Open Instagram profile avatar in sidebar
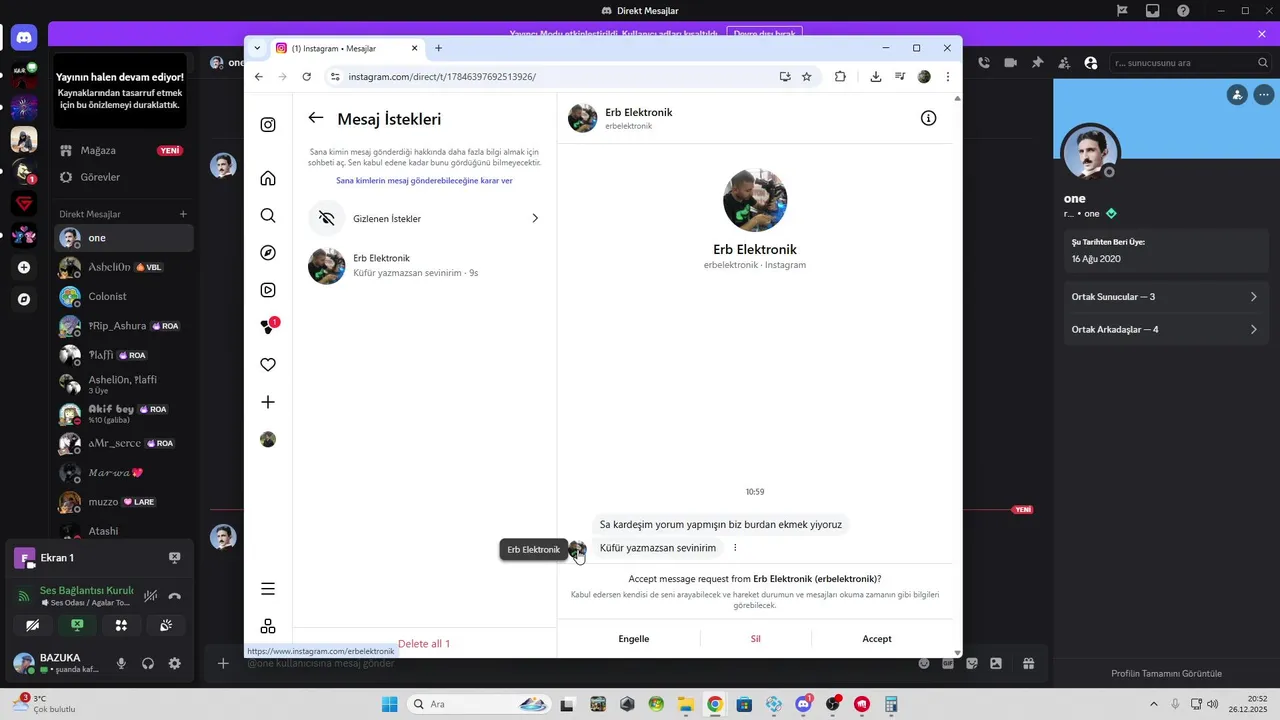1280x720 pixels. [x=268, y=439]
